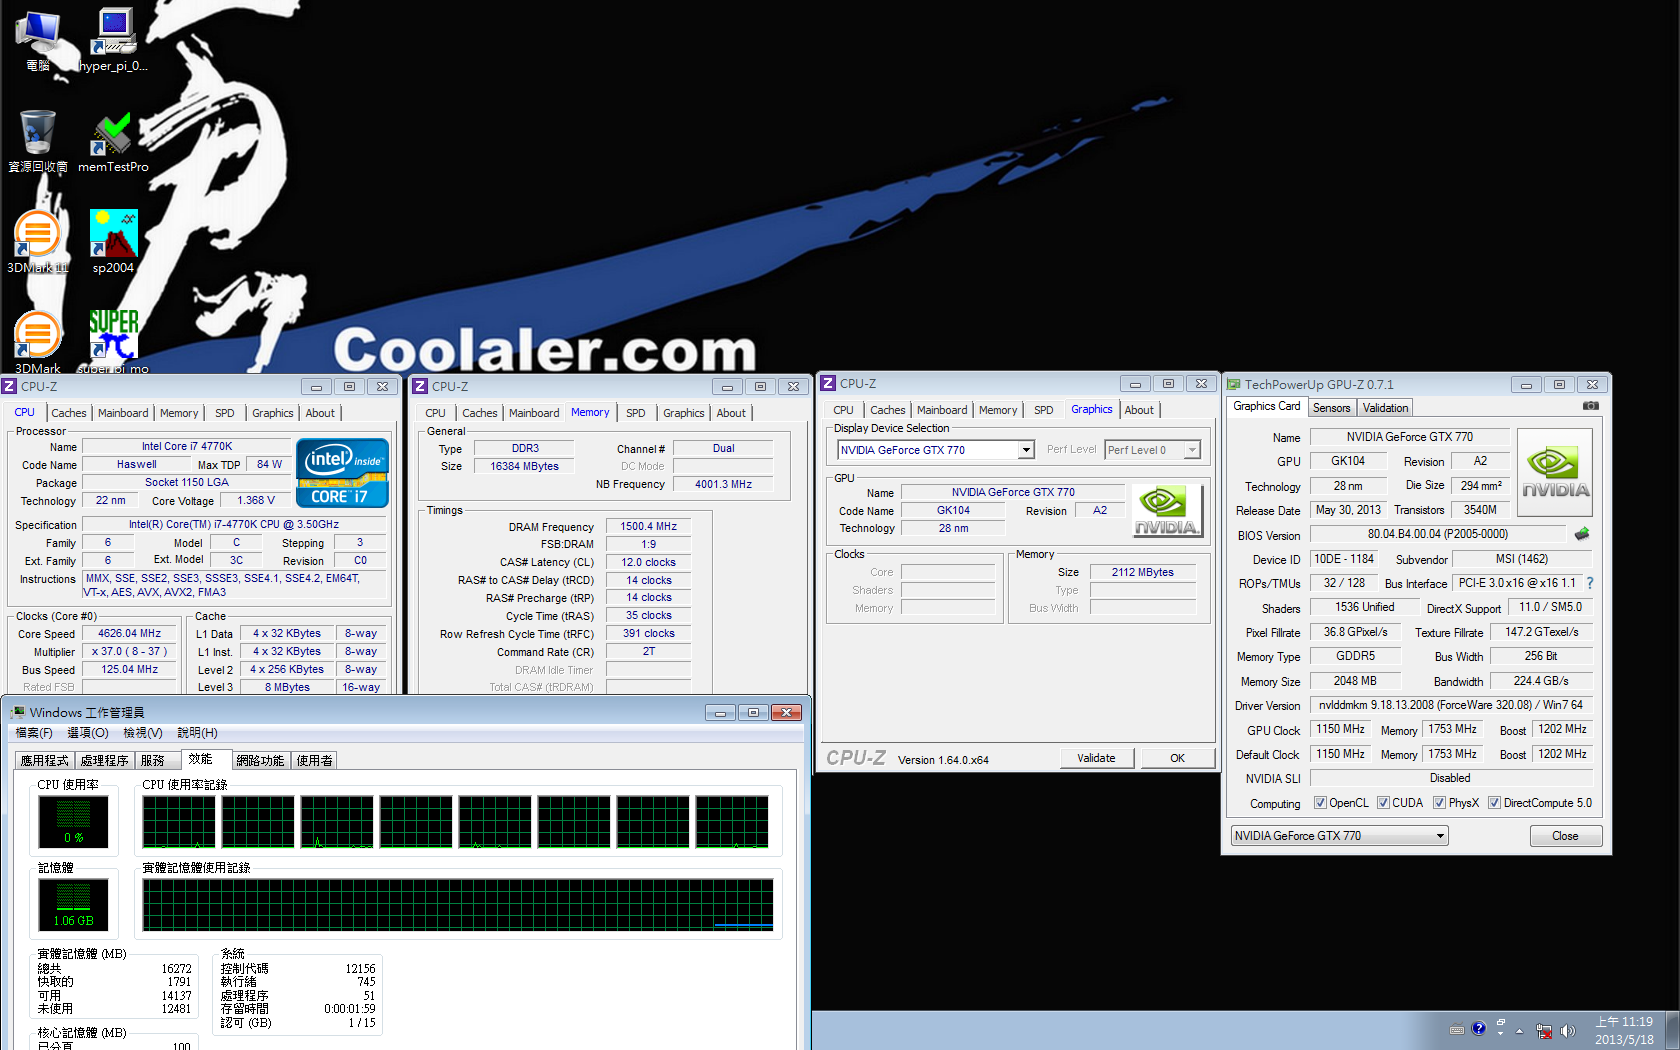Viewport: 1680px width, 1050px height.
Task: Click the GPU-Z title bar icon
Action: tap(1234, 384)
